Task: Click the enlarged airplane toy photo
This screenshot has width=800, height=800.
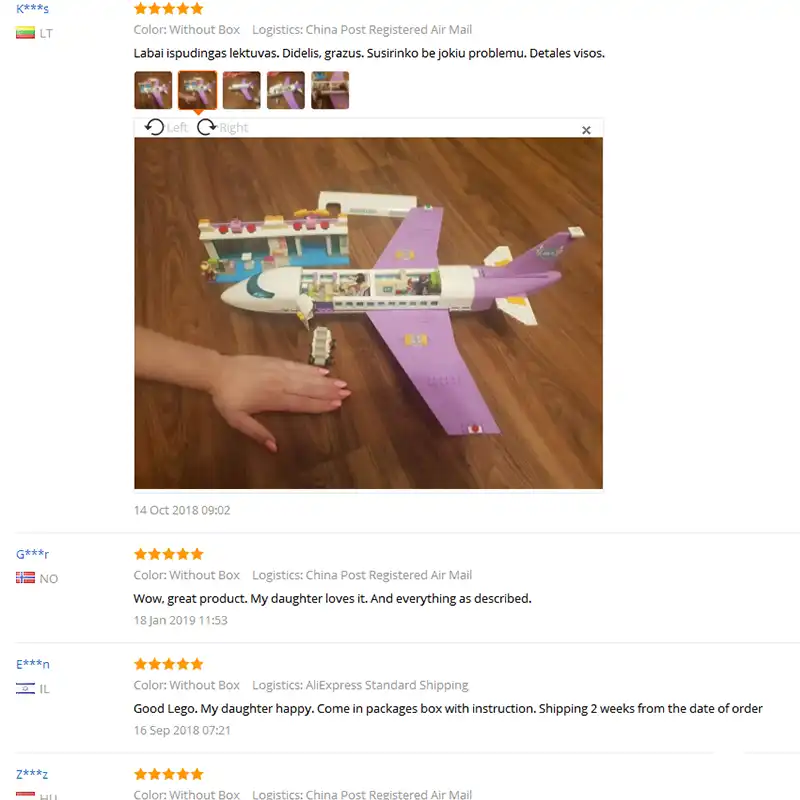Action: (x=368, y=313)
